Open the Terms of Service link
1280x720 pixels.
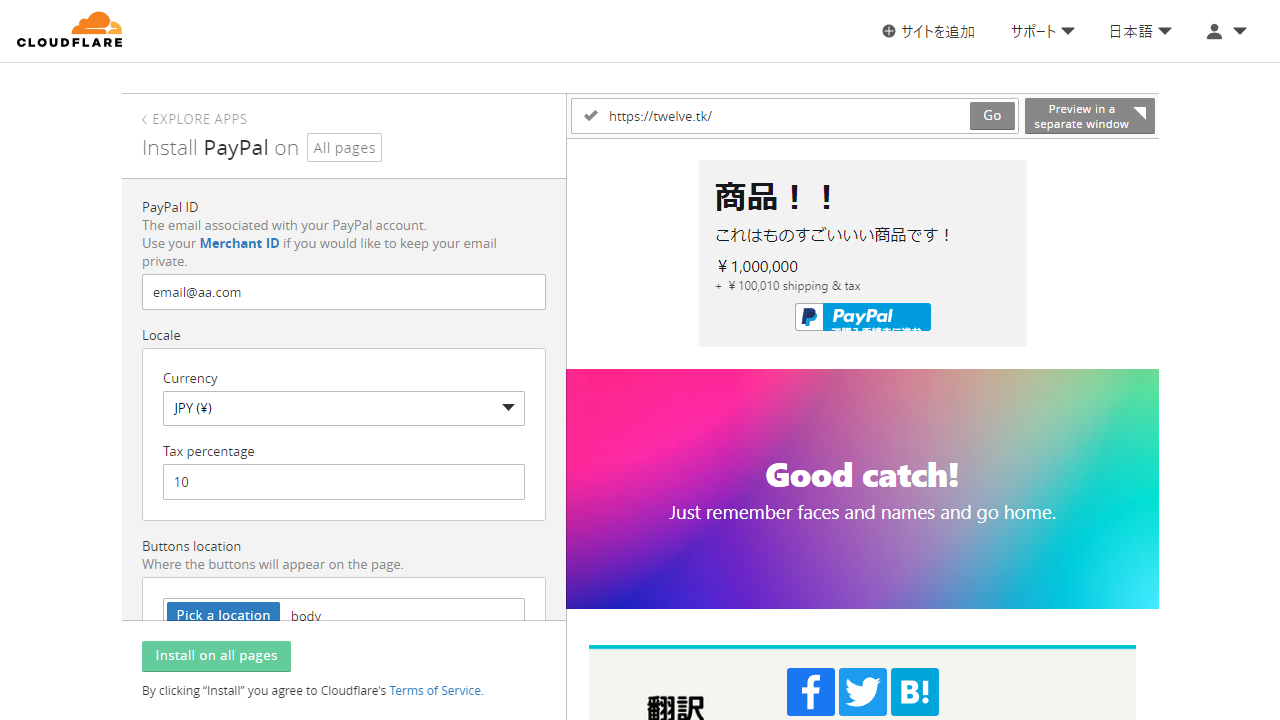pyautogui.click(x=435, y=690)
